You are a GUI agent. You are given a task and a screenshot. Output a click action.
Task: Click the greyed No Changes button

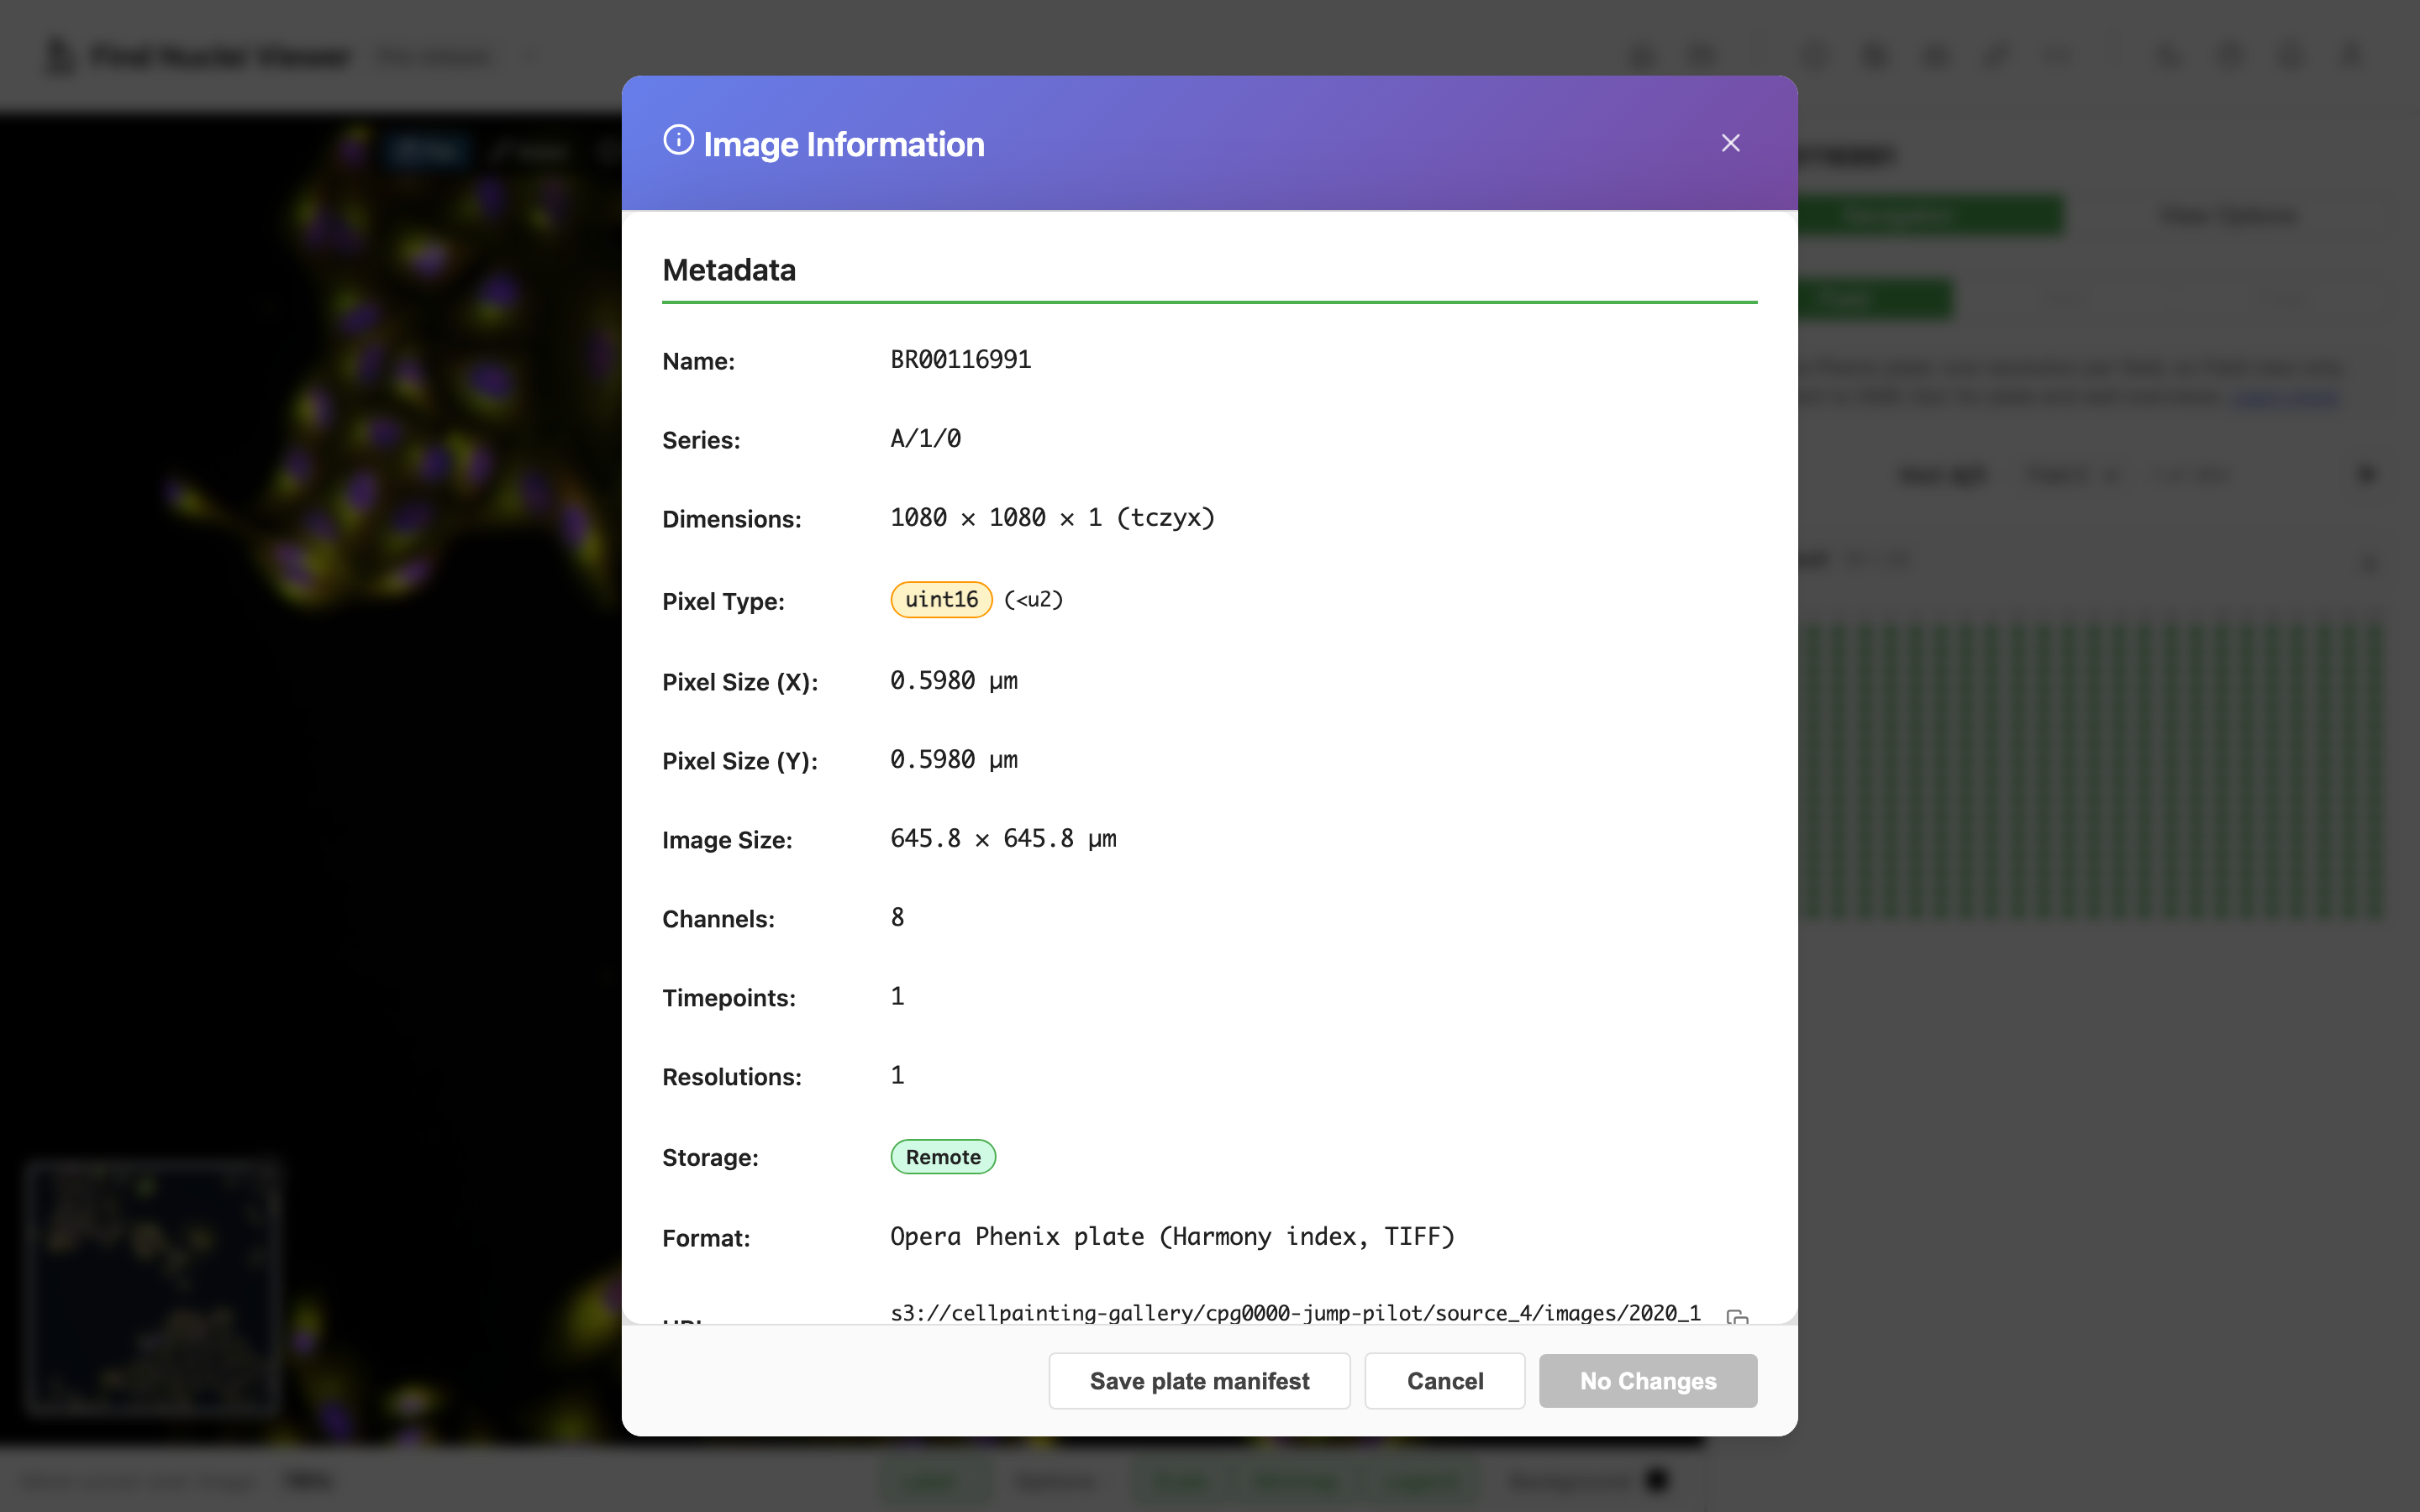[1647, 1380]
